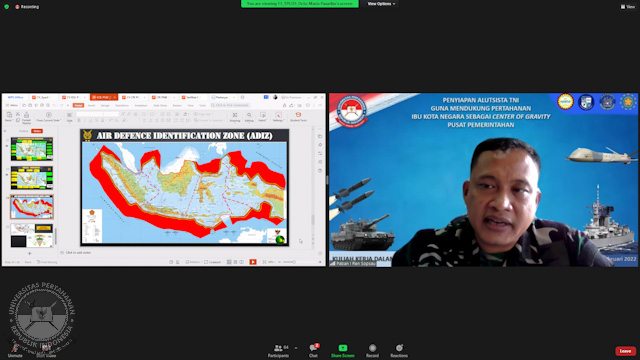This screenshot has width=640, height=360.
Task: Select the first slide thumbnail in panel
Action: pos(32,149)
